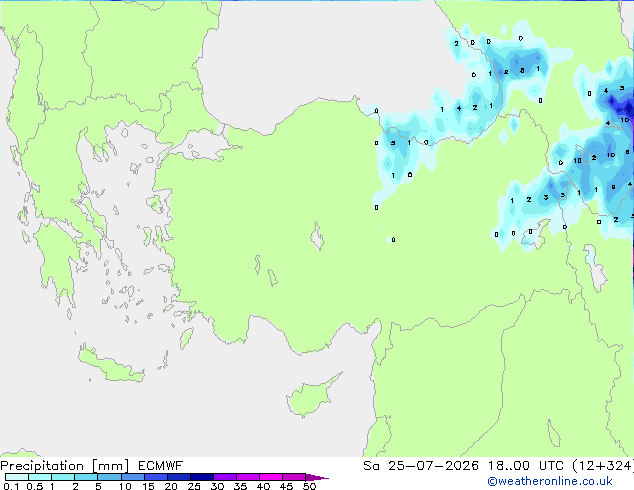This screenshot has width=634, height=490.
Task: Click the "35" legend scale label
Action: coord(240,486)
